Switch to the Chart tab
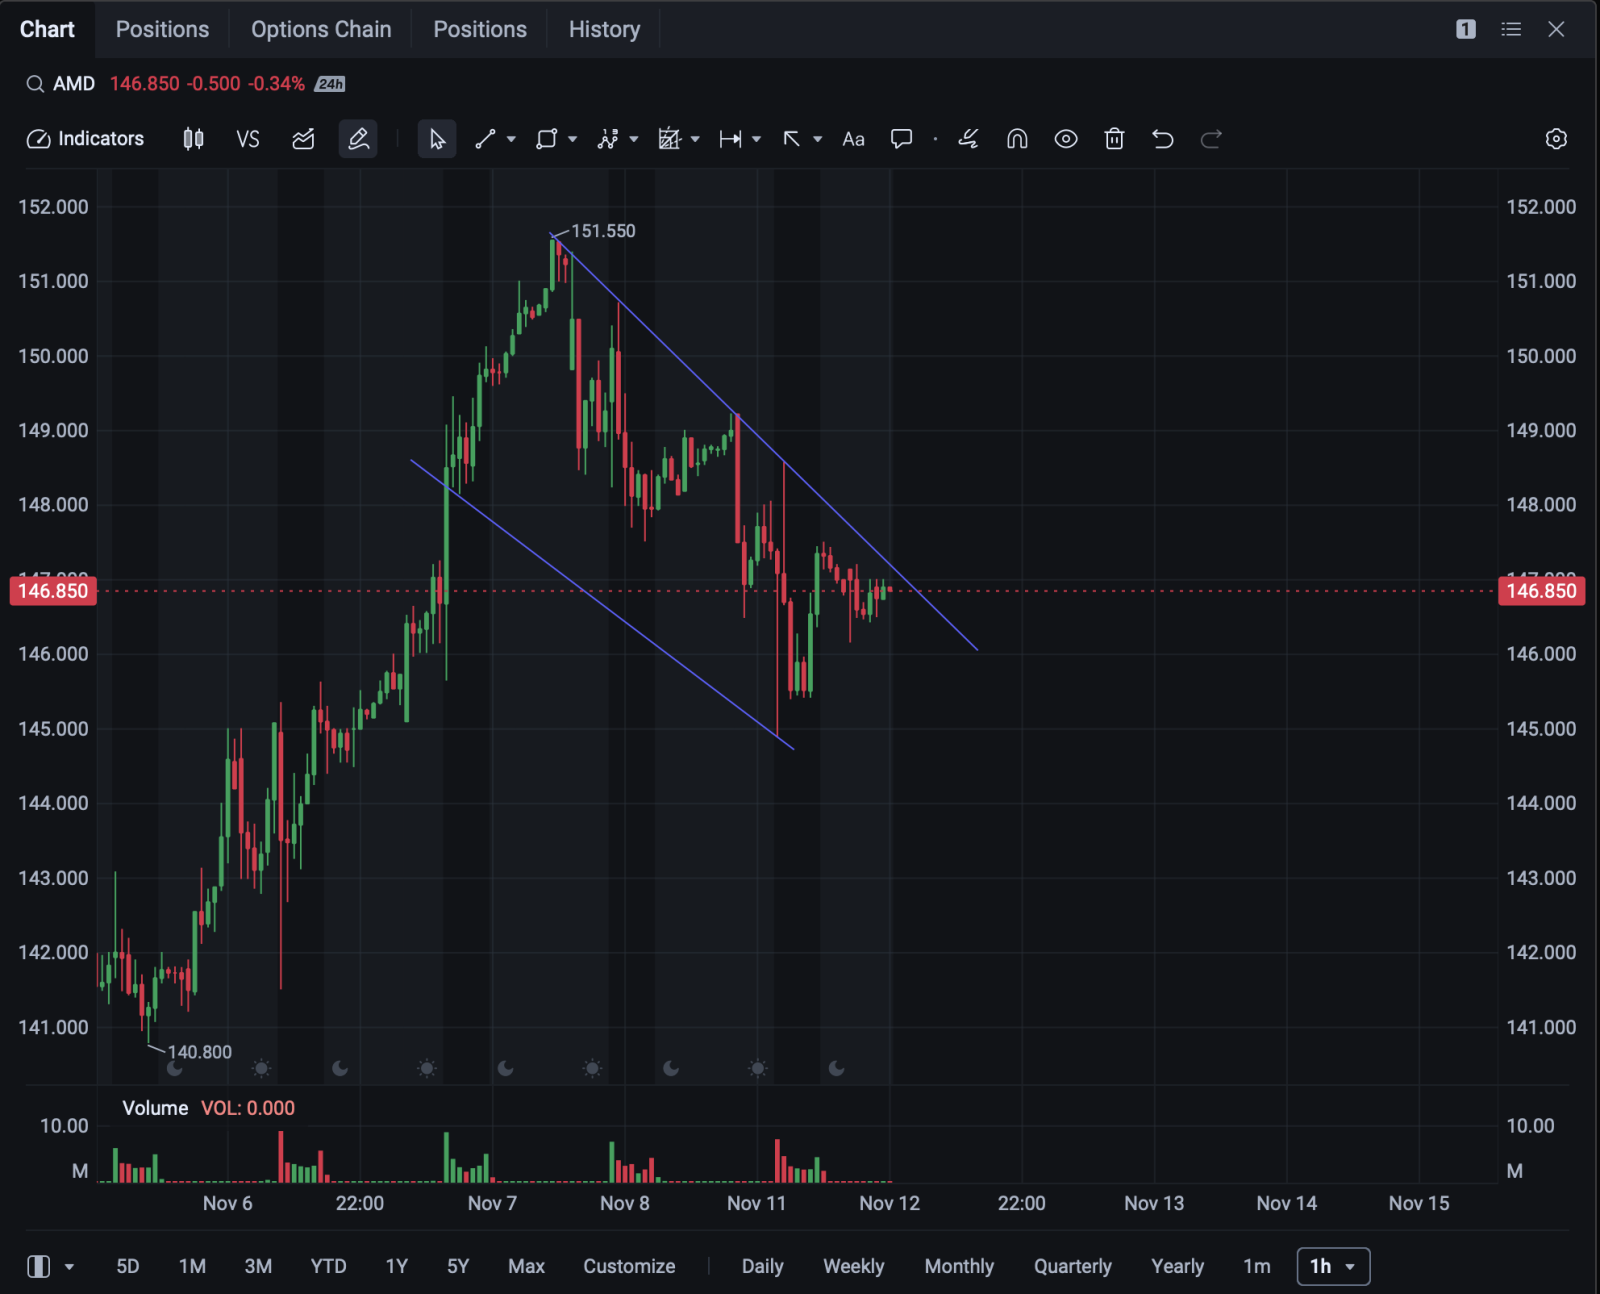This screenshot has height=1294, width=1600. click(47, 29)
